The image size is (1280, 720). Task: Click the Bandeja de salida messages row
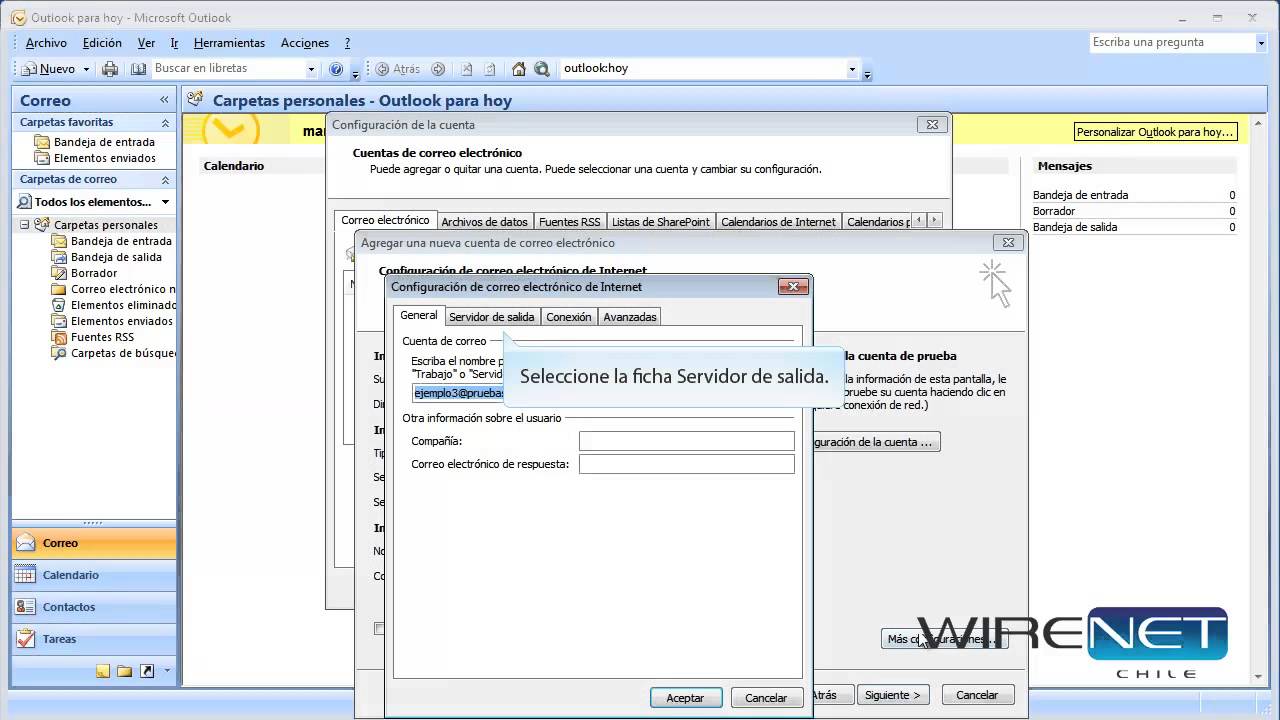1134,227
